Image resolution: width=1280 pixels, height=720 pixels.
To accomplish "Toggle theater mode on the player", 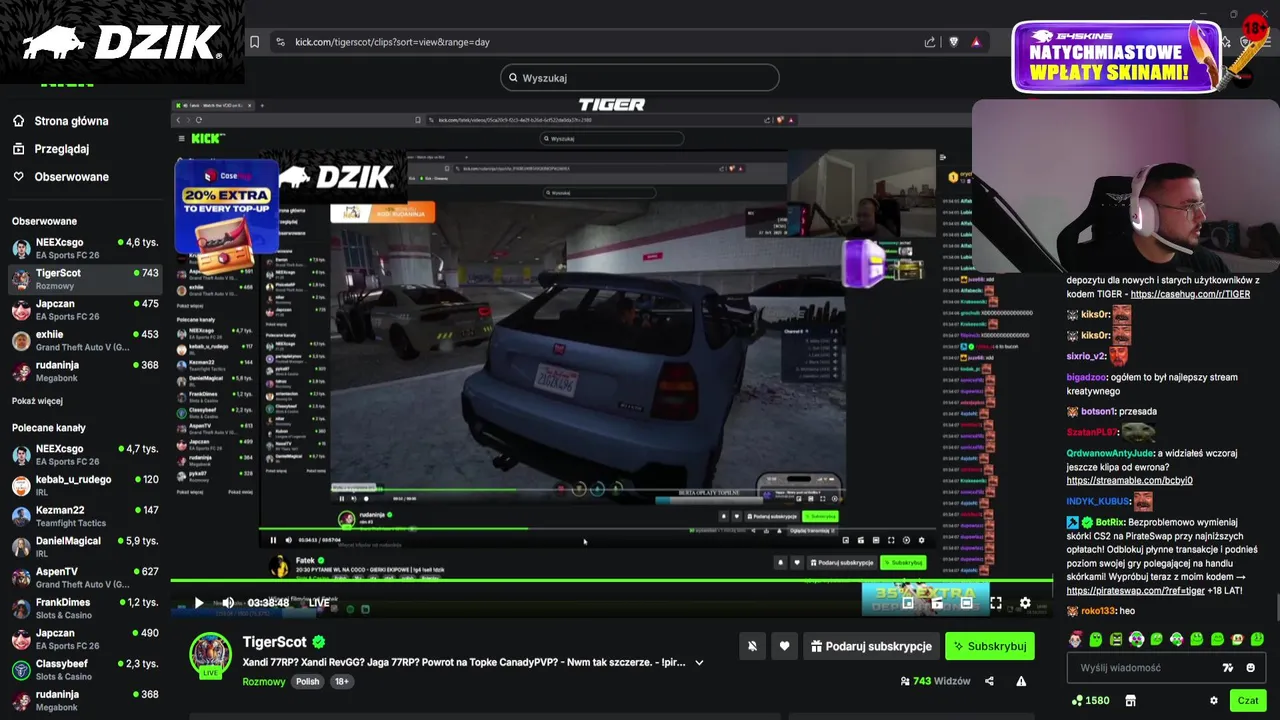I will (x=966, y=603).
